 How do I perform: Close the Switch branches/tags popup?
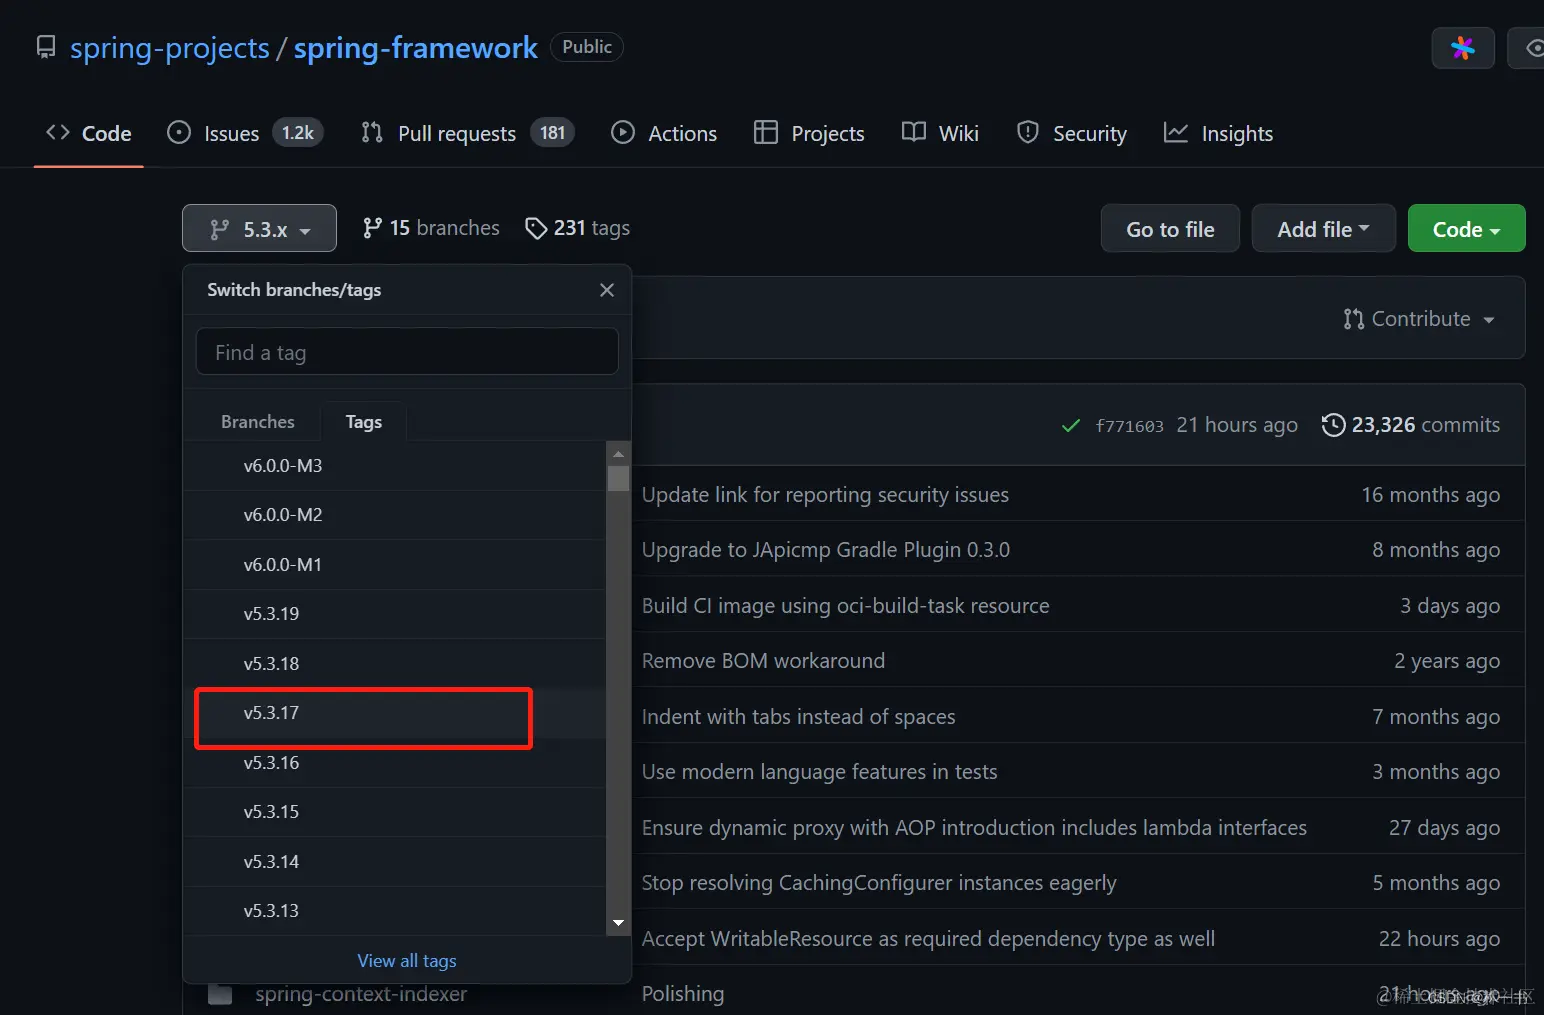pyautogui.click(x=607, y=290)
